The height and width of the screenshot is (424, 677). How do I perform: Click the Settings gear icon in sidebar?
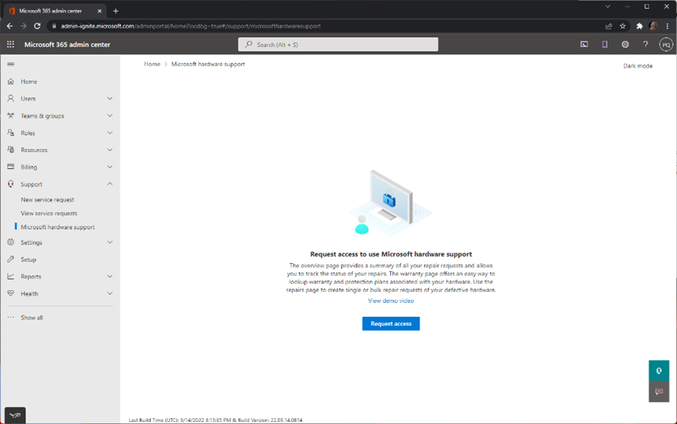[11, 242]
